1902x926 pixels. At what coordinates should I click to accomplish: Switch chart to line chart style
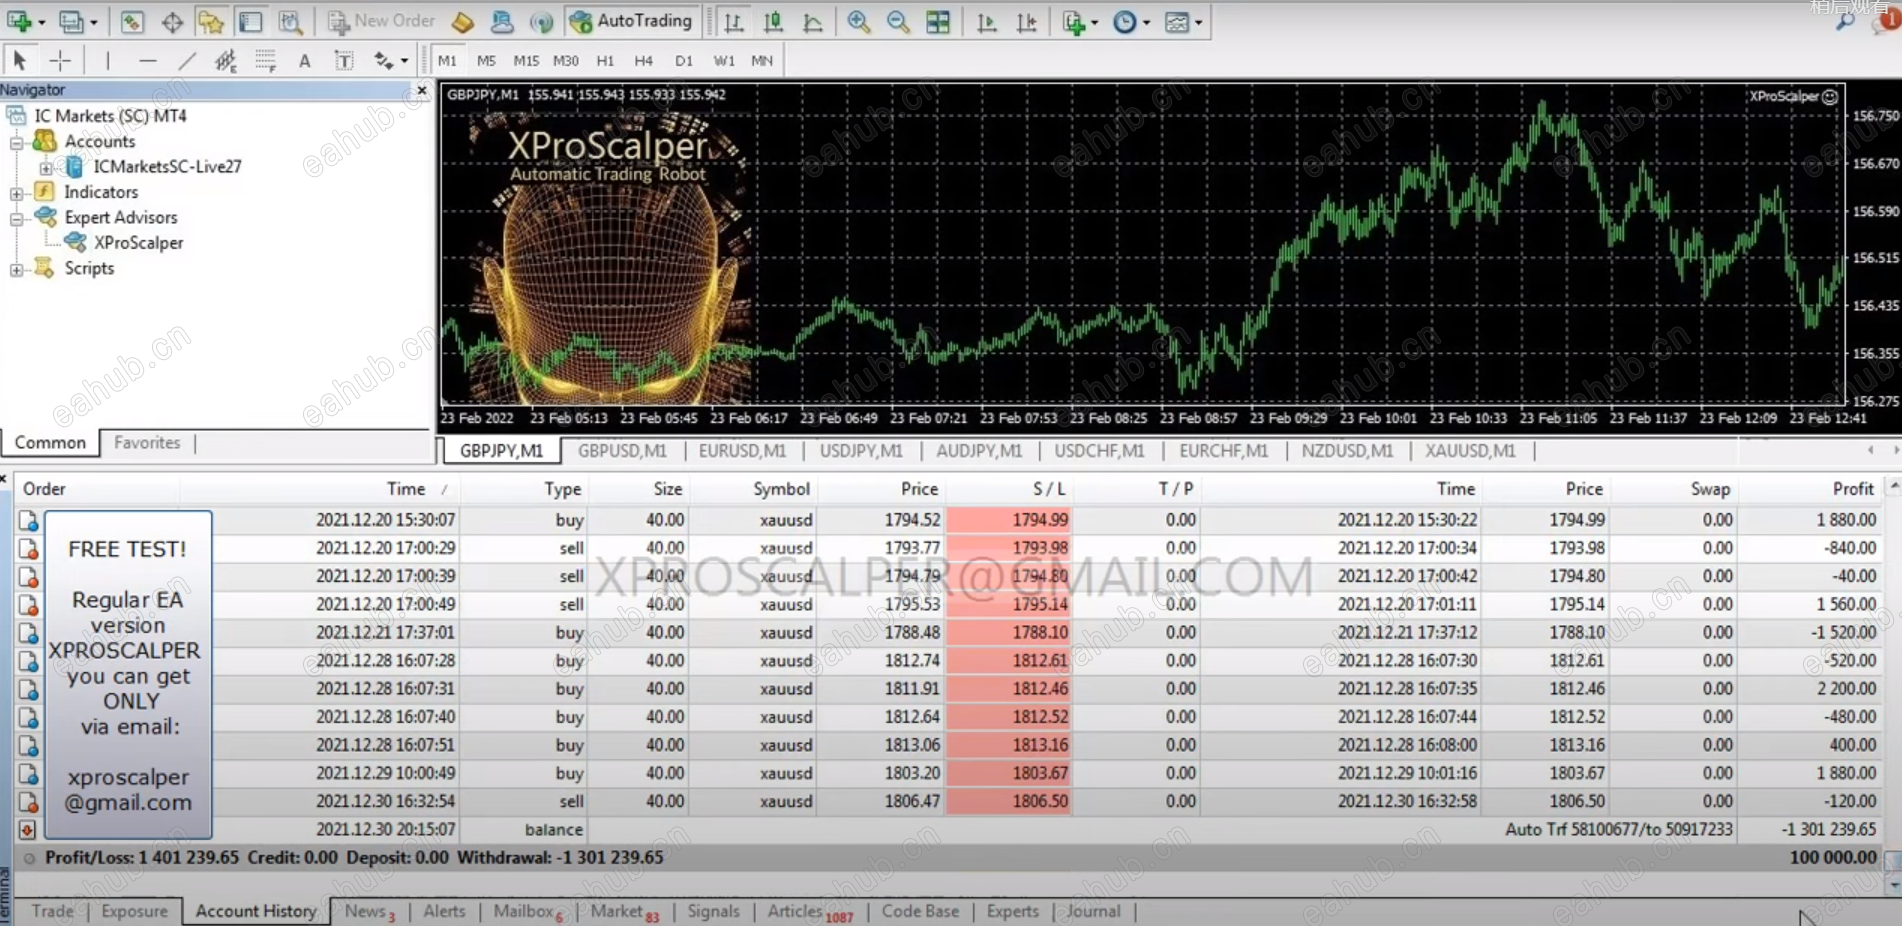tap(813, 21)
